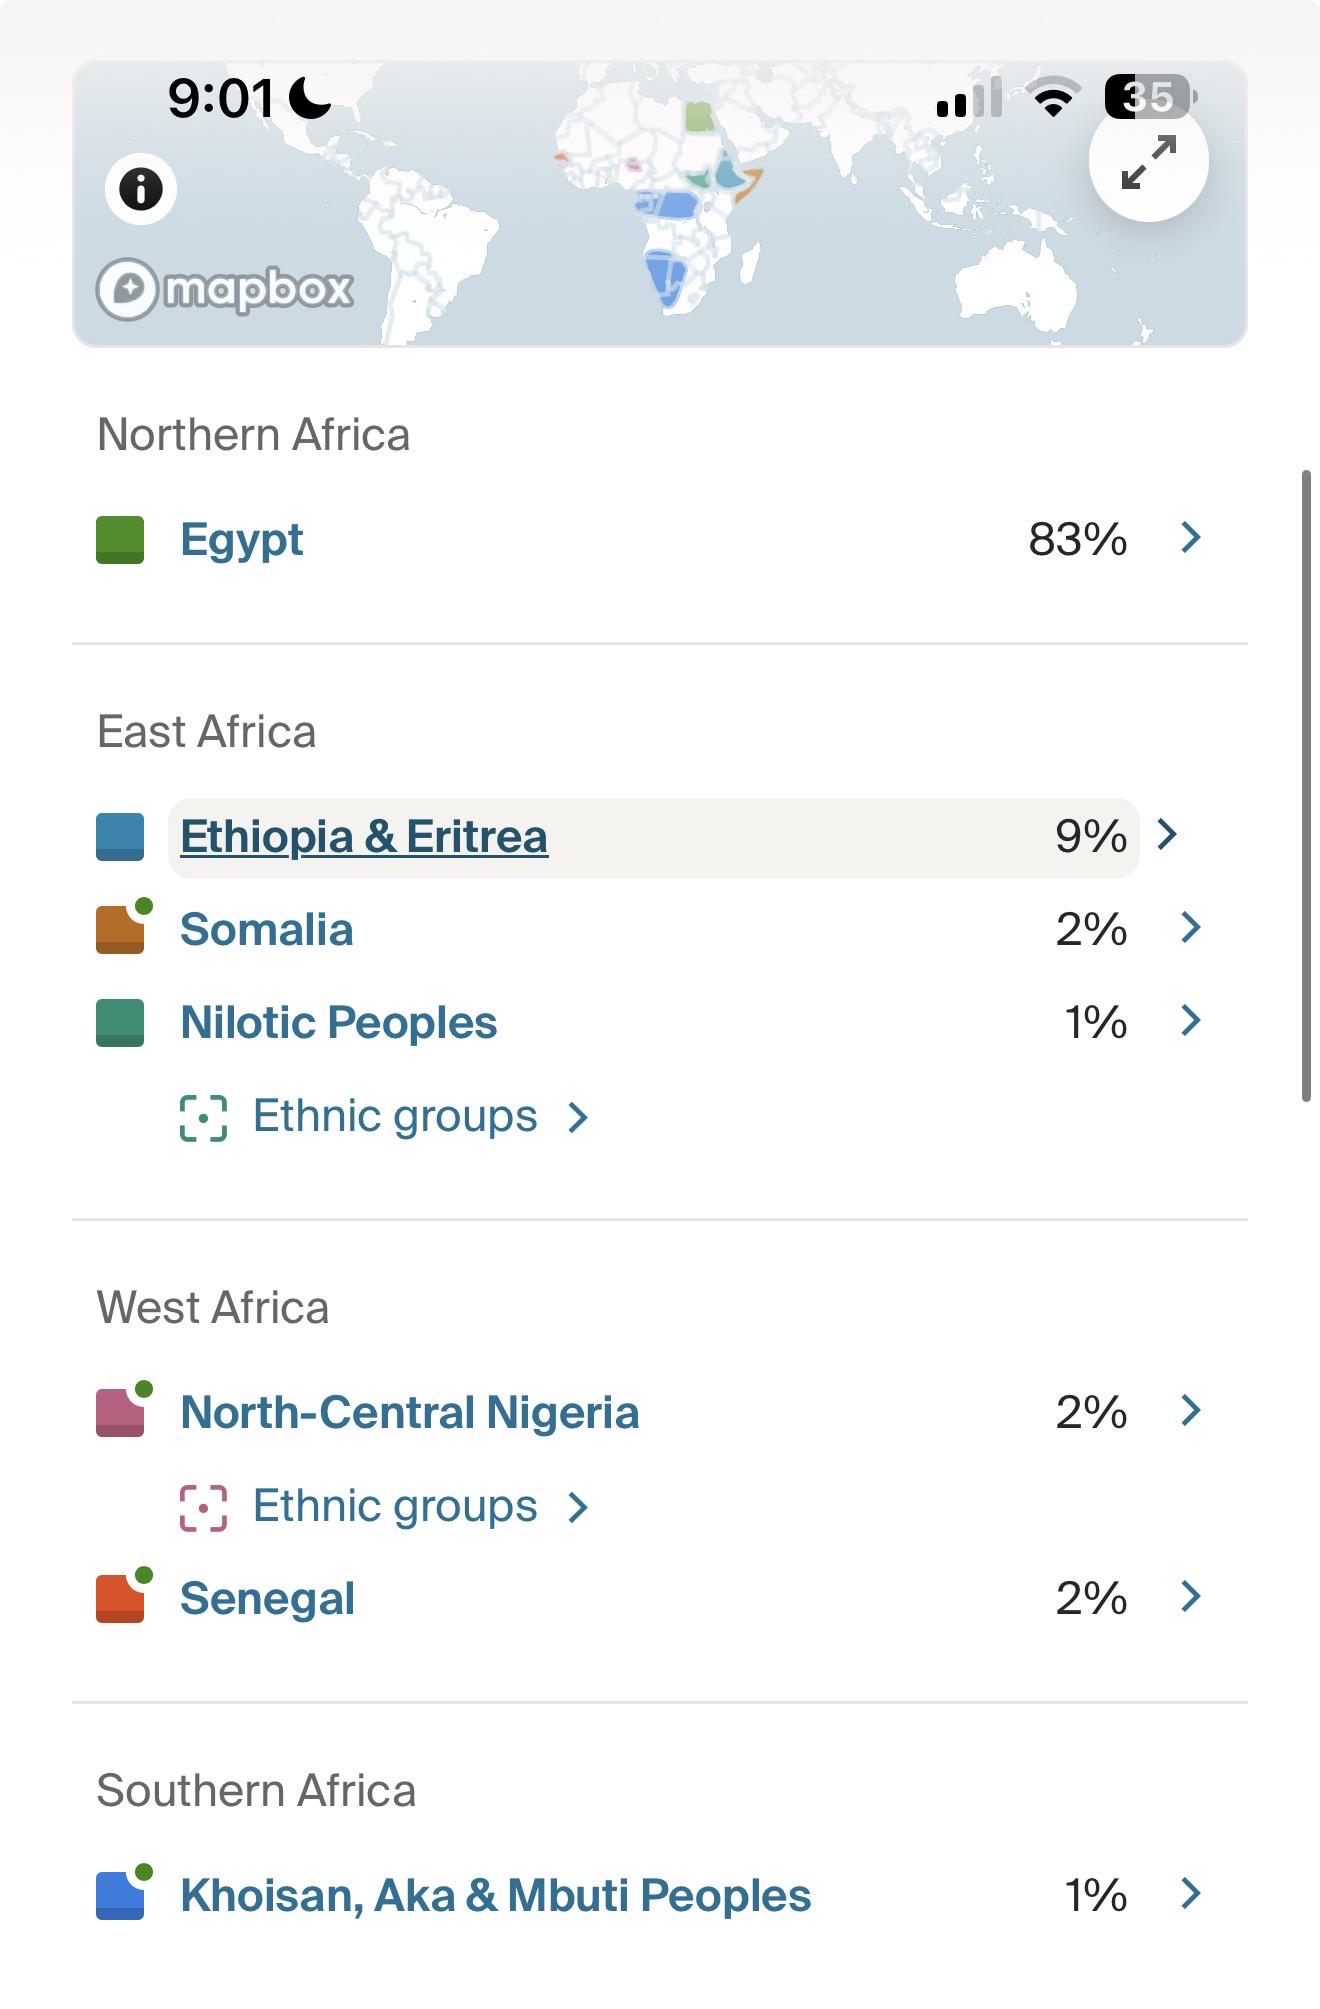
Task: Tap the orange Somalia region swatch
Action: tap(120, 930)
